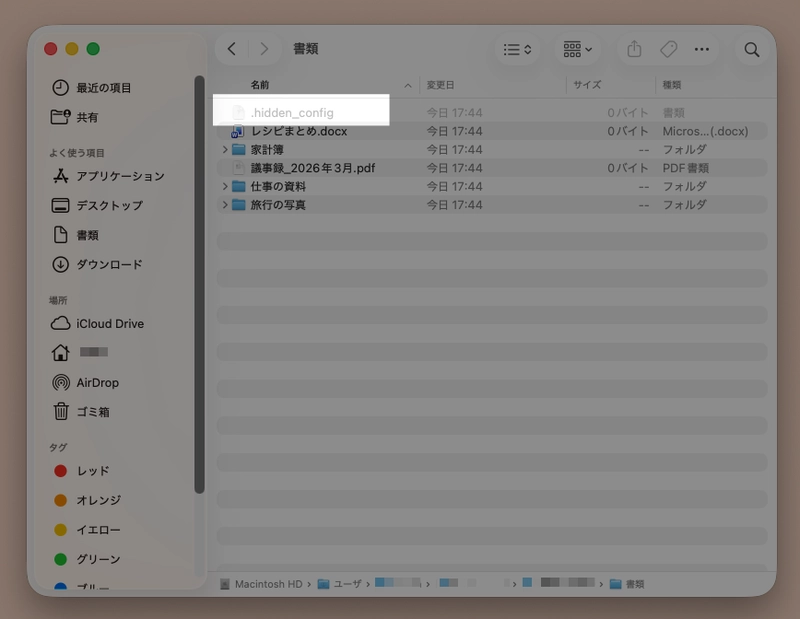Share the selected file via the Share icon
This screenshot has width=800, height=619.
coord(634,49)
